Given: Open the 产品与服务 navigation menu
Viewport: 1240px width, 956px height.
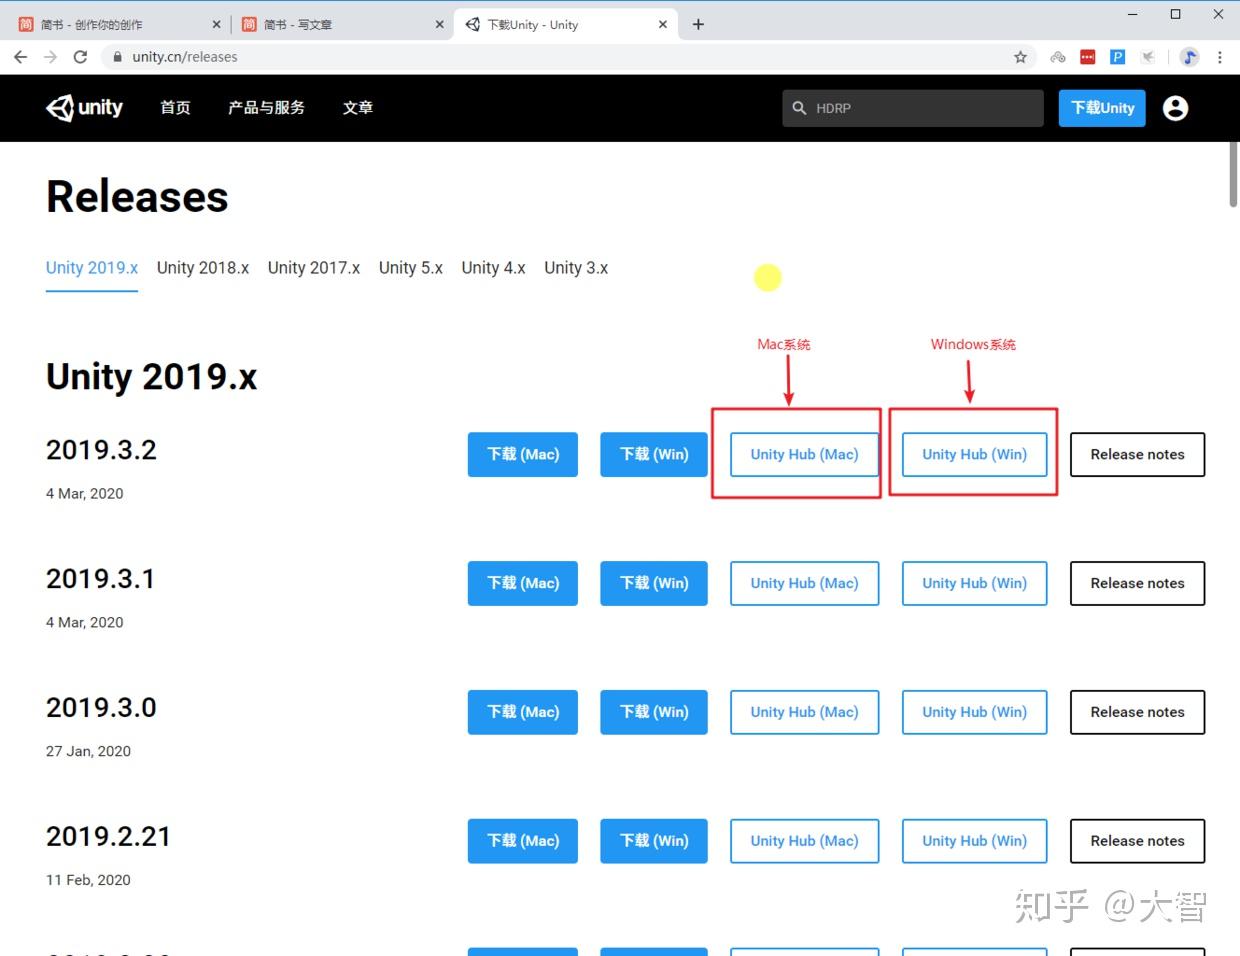Looking at the screenshot, I should tap(266, 107).
